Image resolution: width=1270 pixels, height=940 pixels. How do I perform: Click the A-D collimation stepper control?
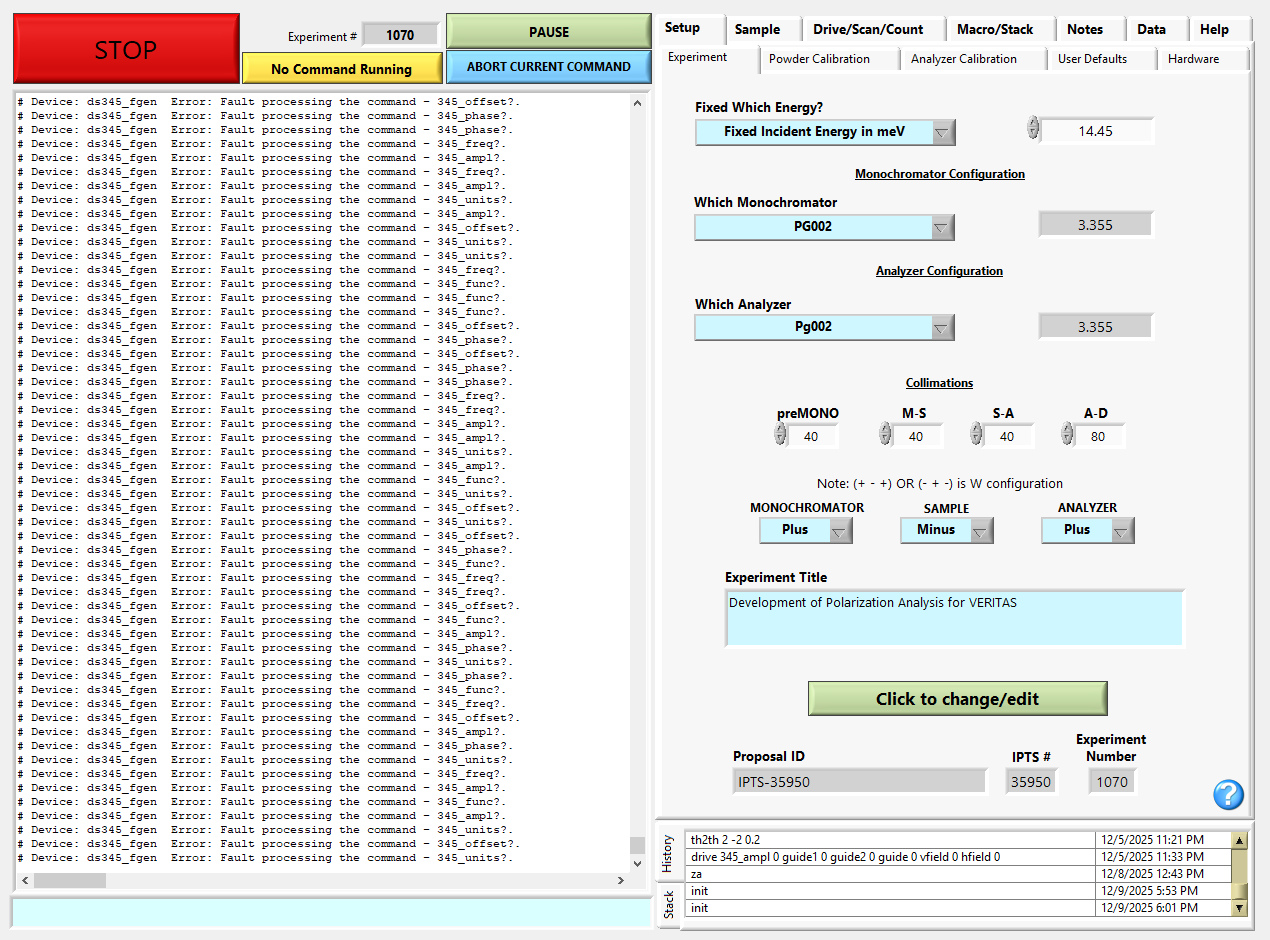(x=1067, y=435)
